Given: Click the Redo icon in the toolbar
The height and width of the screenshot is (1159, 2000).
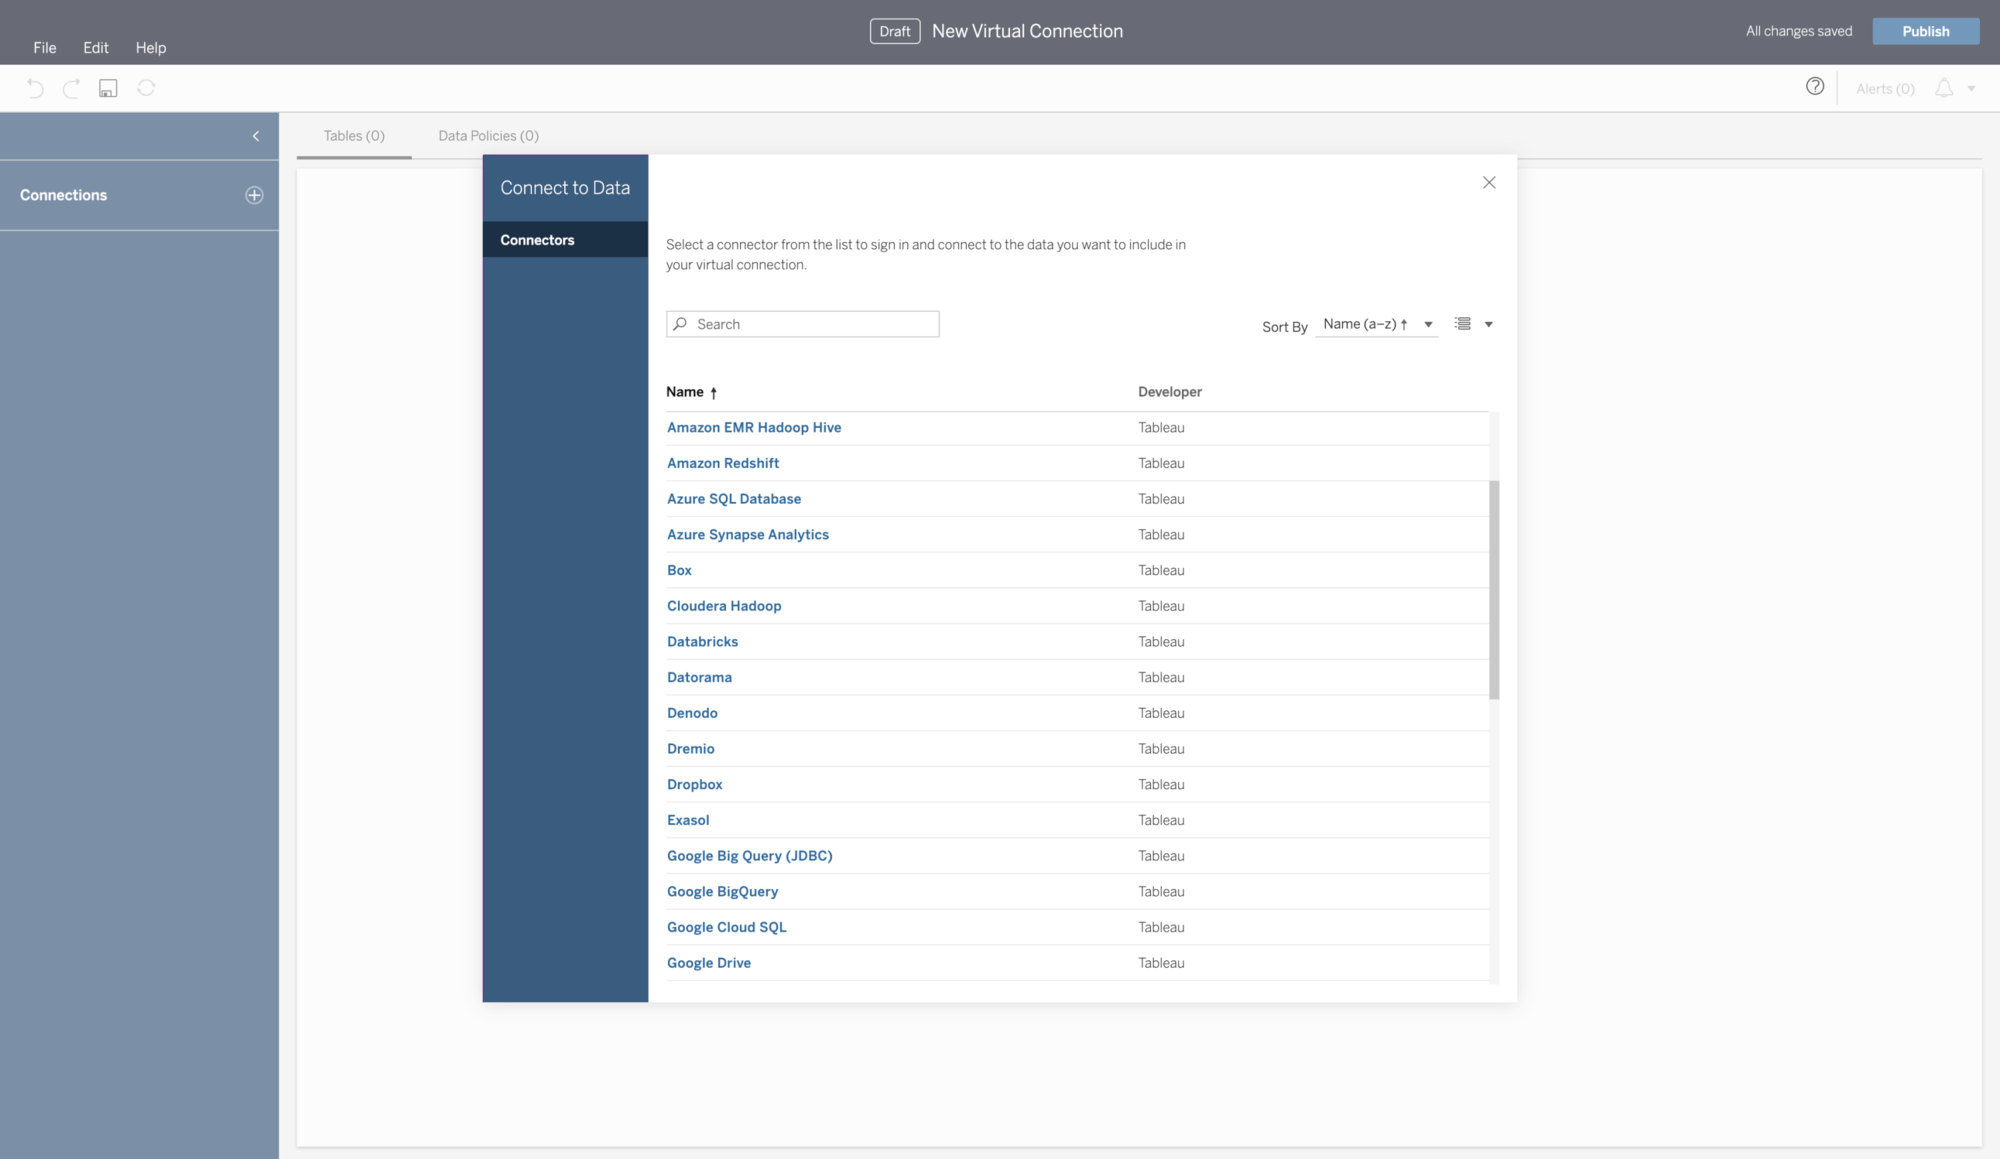Looking at the screenshot, I should coord(71,88).
